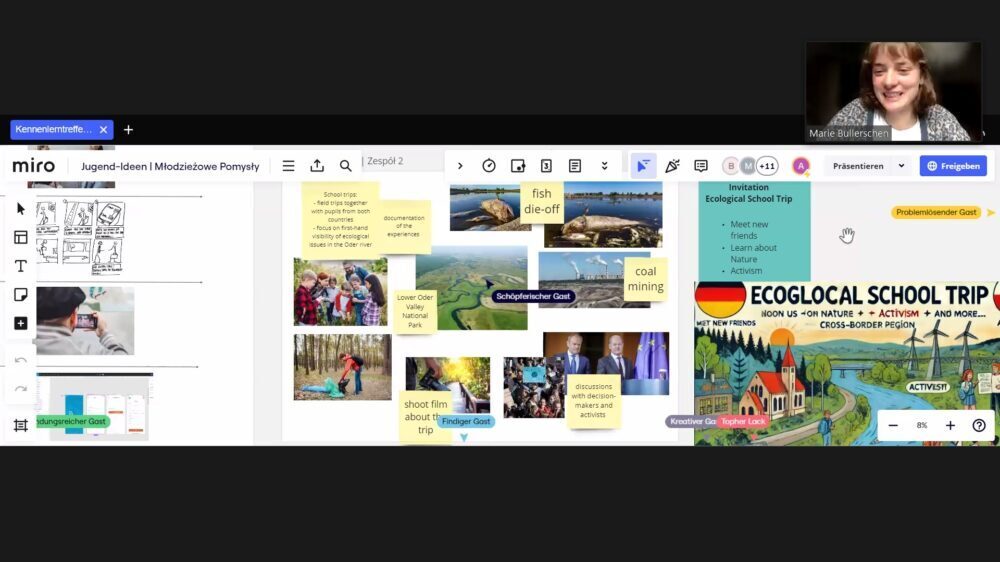Expand more apps double-chevron
The height and width of the screenshot is (562, 1000).
tap(604, 166)
